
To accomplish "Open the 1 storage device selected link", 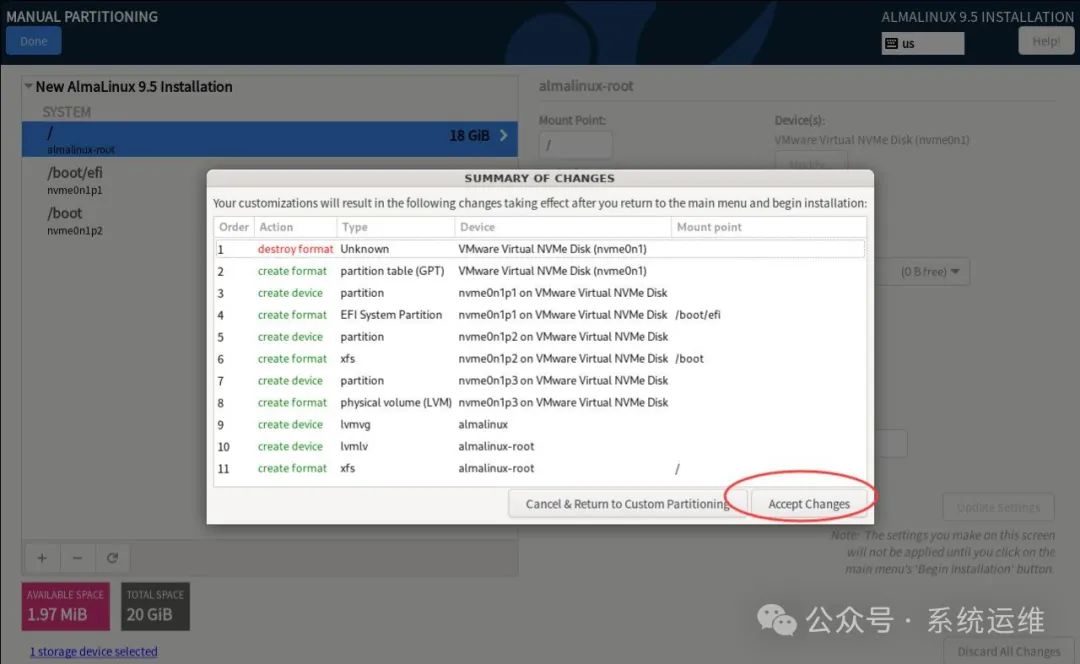I will coord(94,651).
